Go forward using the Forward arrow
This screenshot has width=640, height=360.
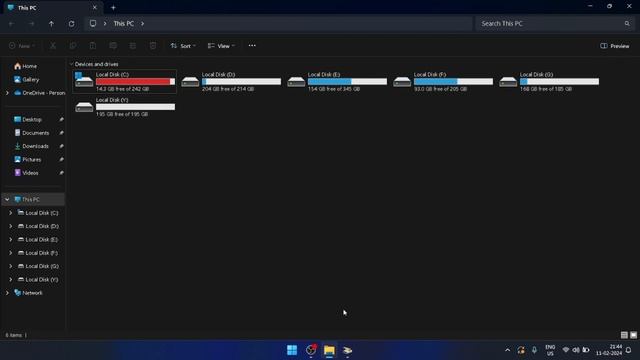click(x=31, y=24)
